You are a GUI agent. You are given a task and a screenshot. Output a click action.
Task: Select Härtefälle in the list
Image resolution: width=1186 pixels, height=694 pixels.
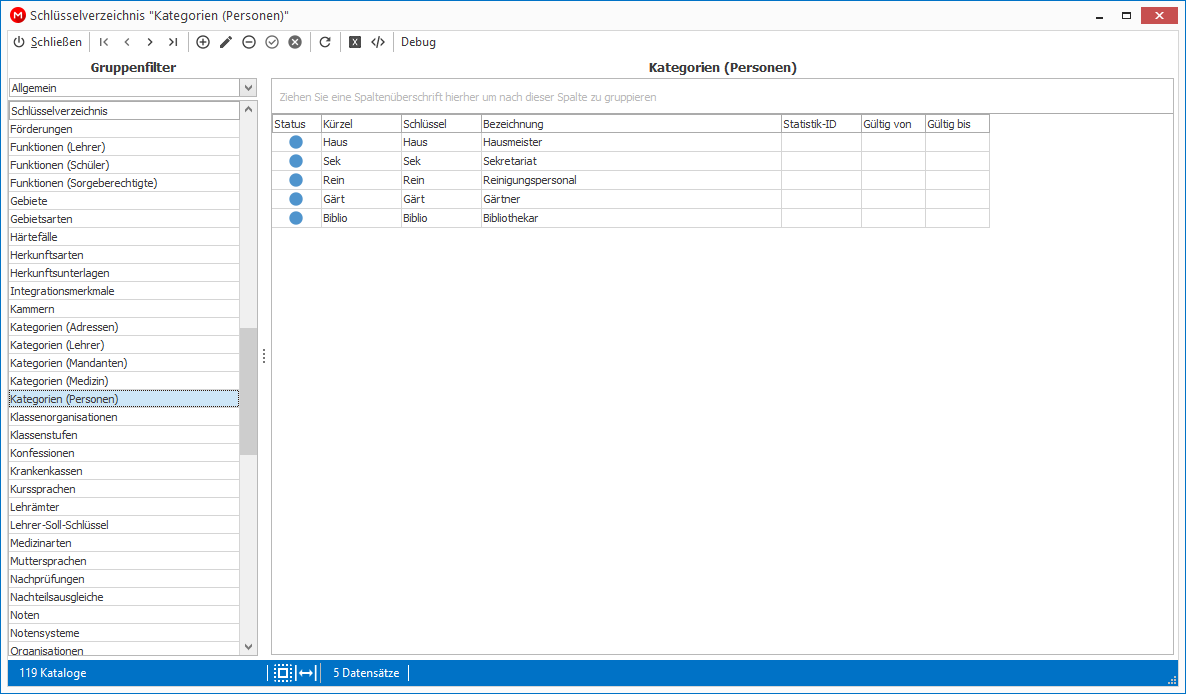tap(124, 237)
